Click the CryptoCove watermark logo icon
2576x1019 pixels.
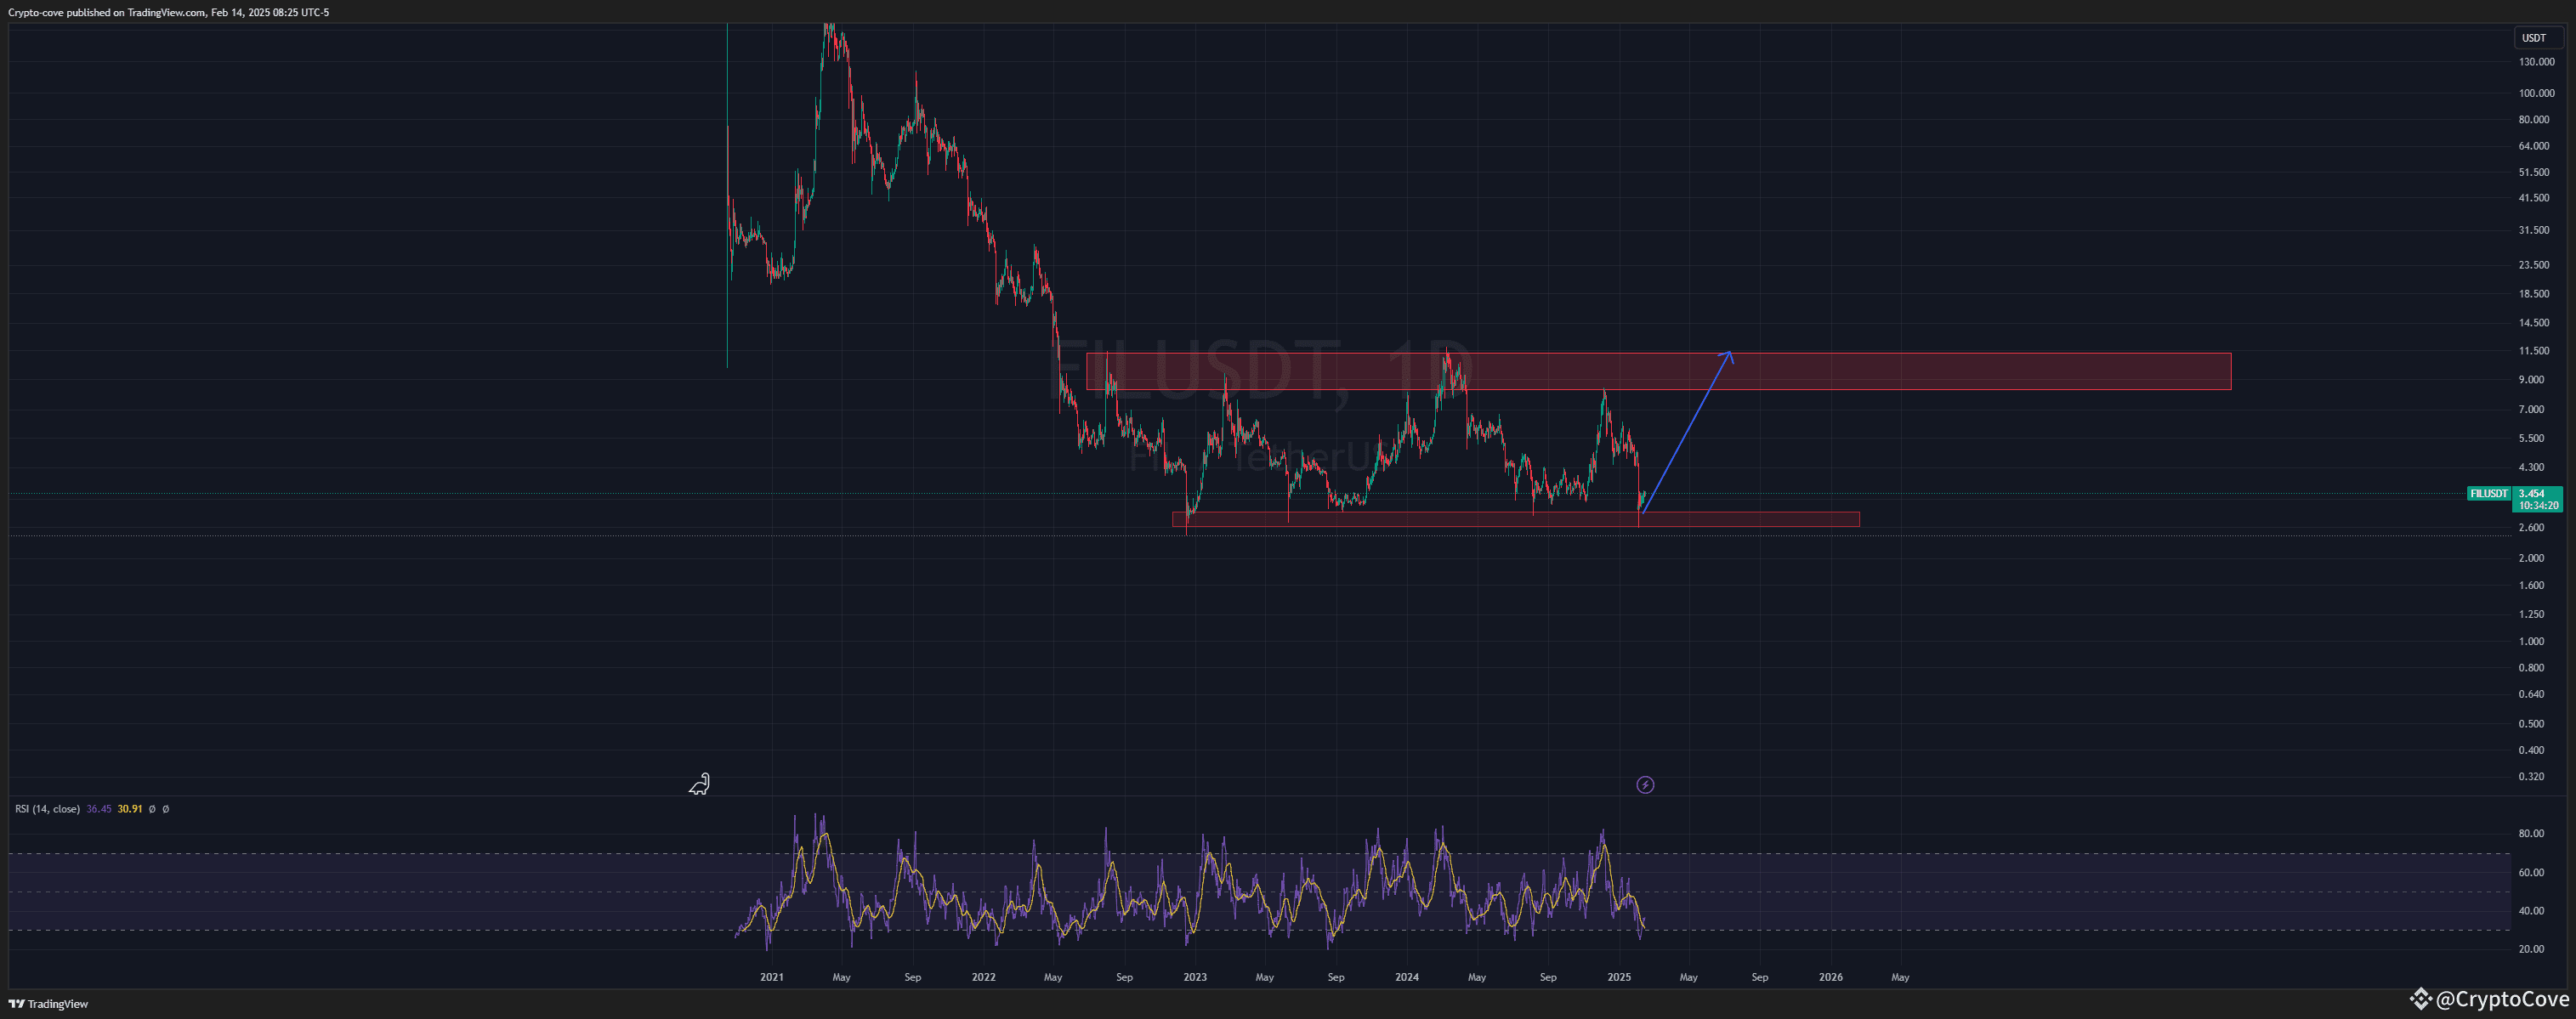2420,999
